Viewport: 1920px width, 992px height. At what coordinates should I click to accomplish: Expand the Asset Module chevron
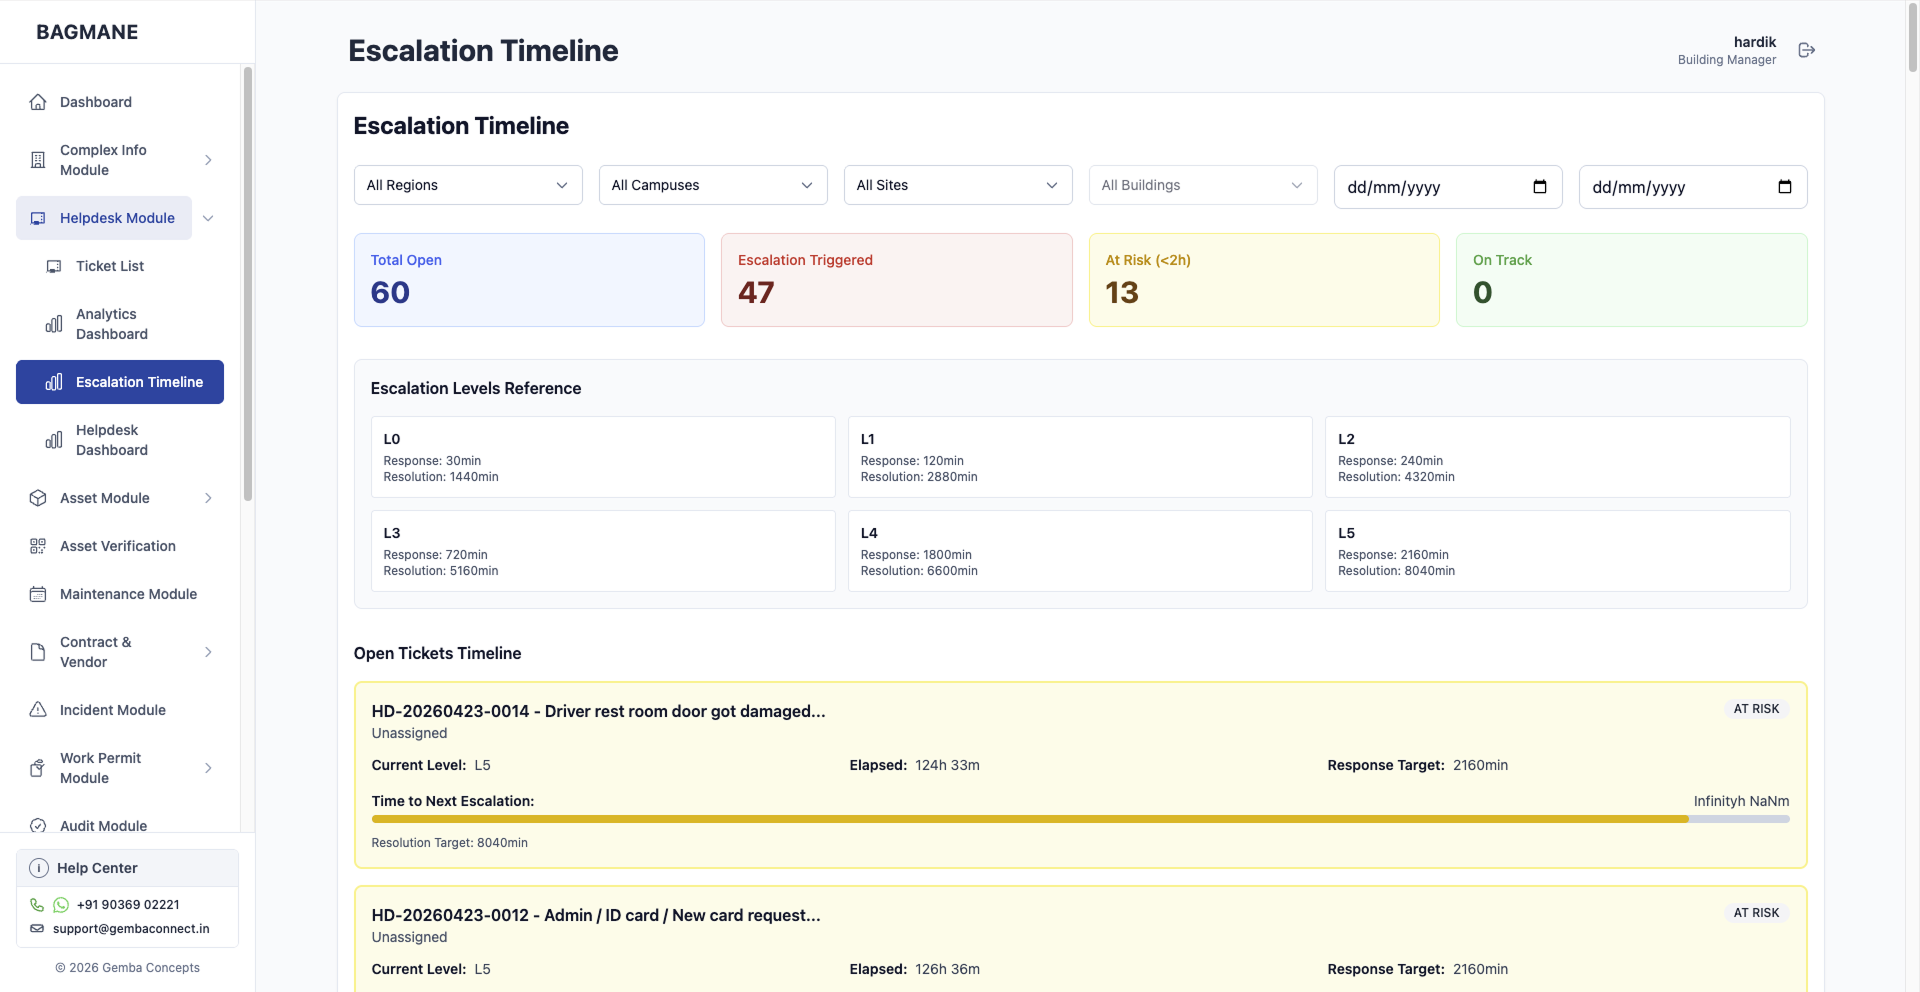[x=208, y=498]
